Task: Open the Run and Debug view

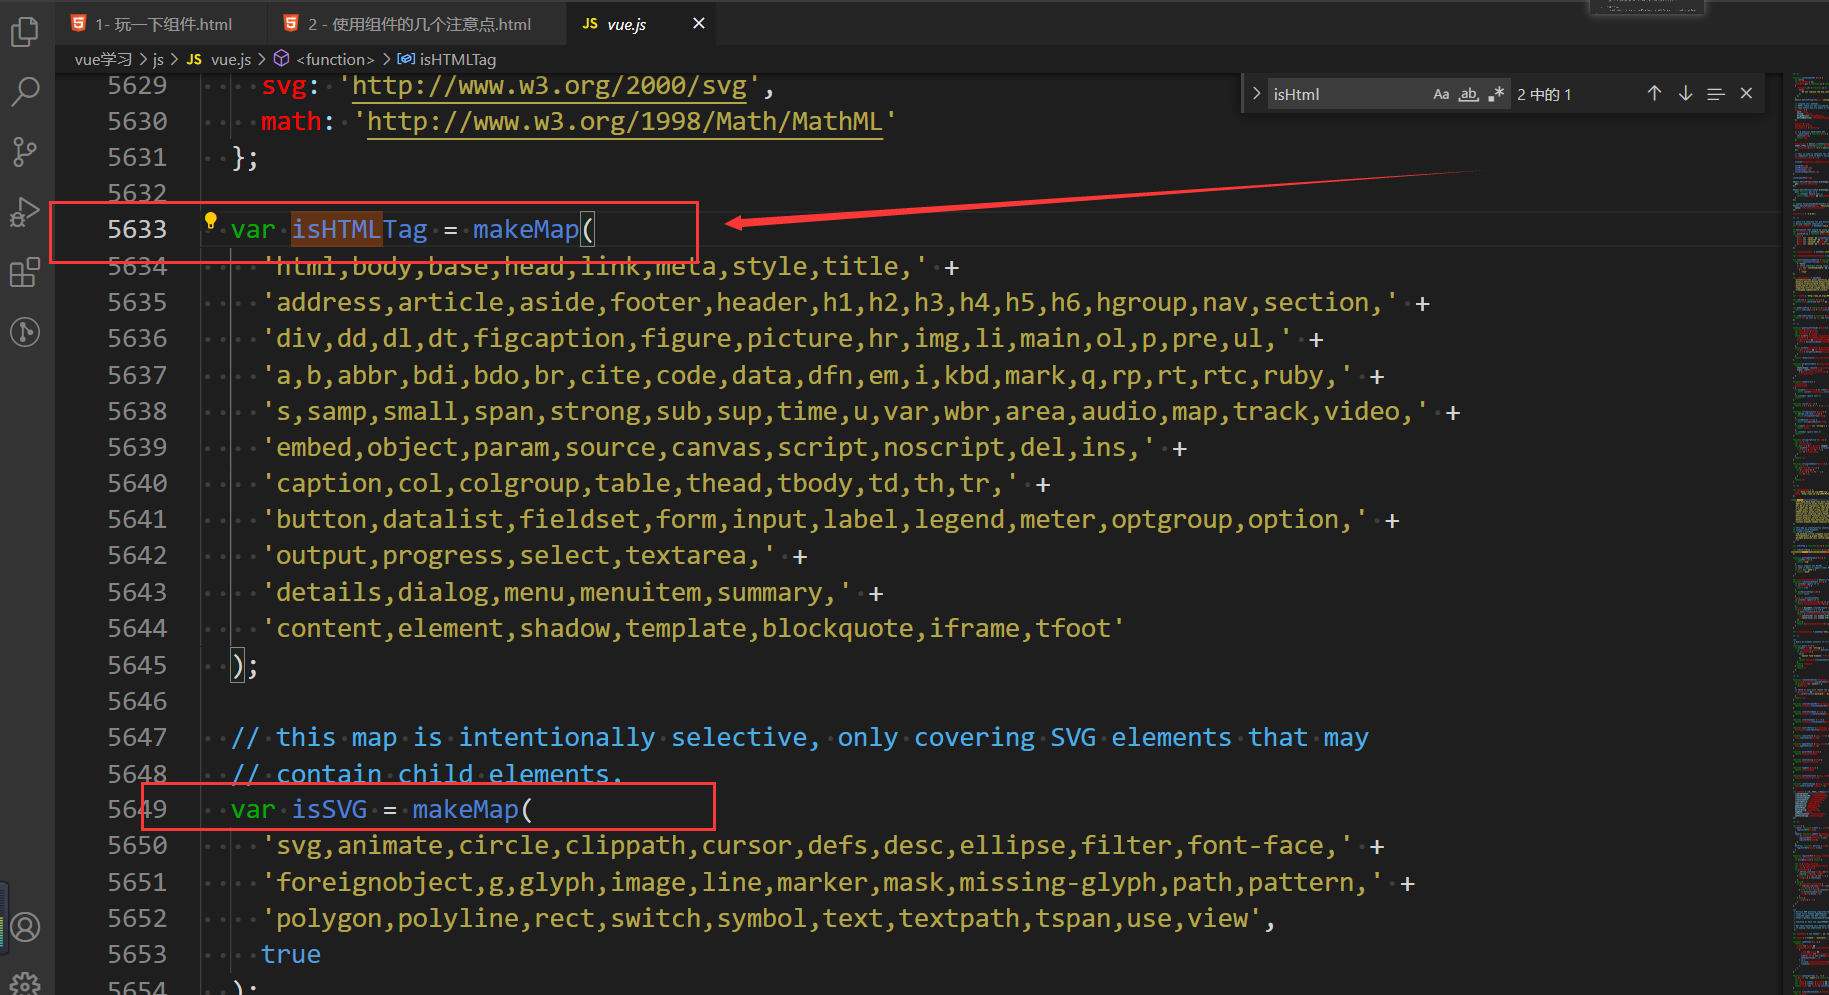Action: click(x=25, y=212)
